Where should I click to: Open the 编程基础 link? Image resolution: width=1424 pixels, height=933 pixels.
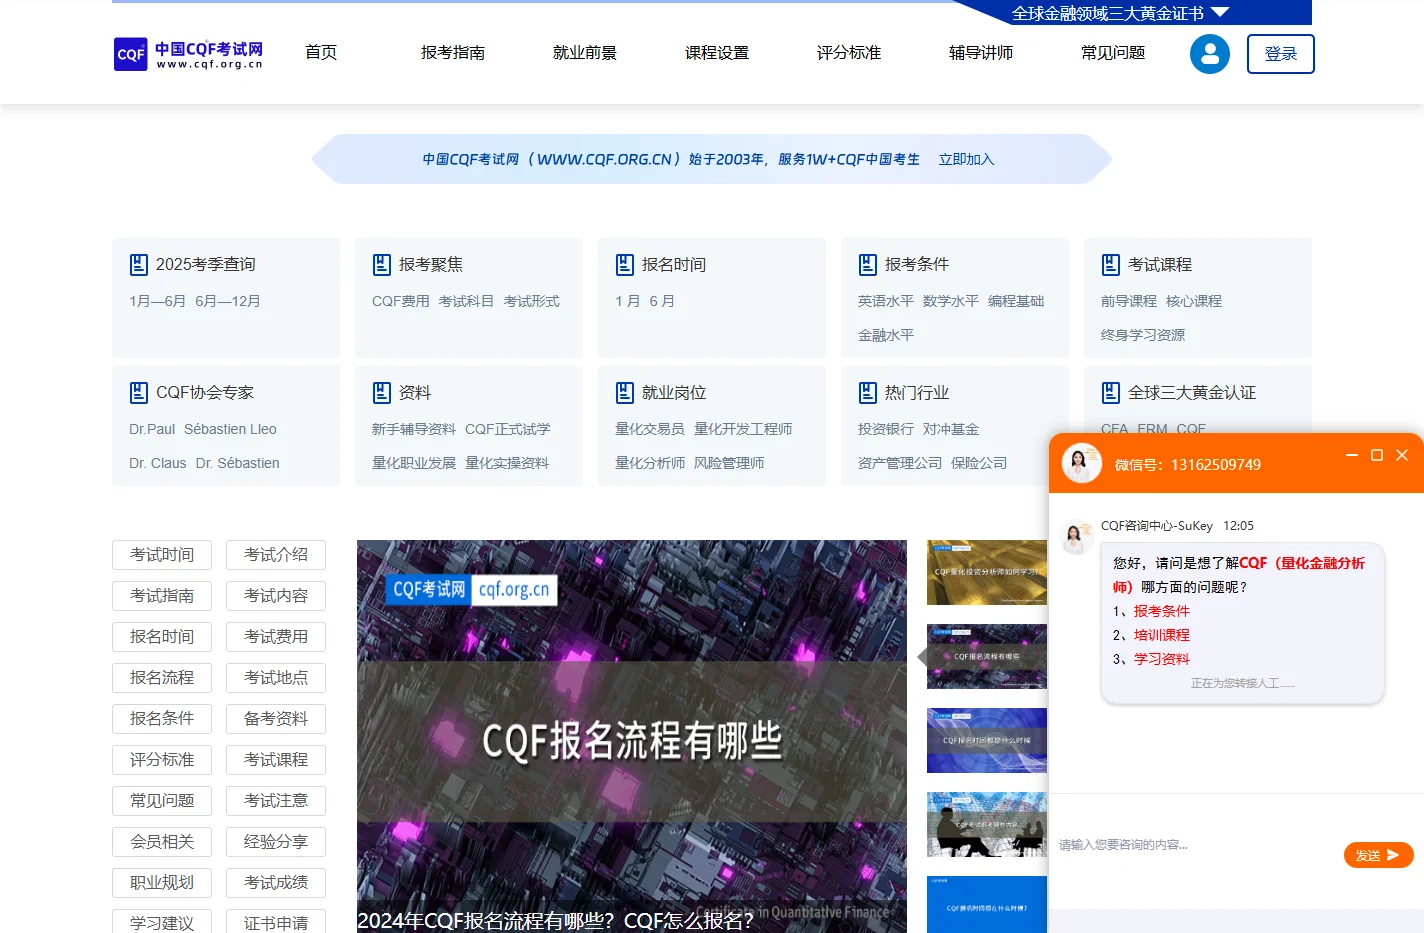(1016, 301)
